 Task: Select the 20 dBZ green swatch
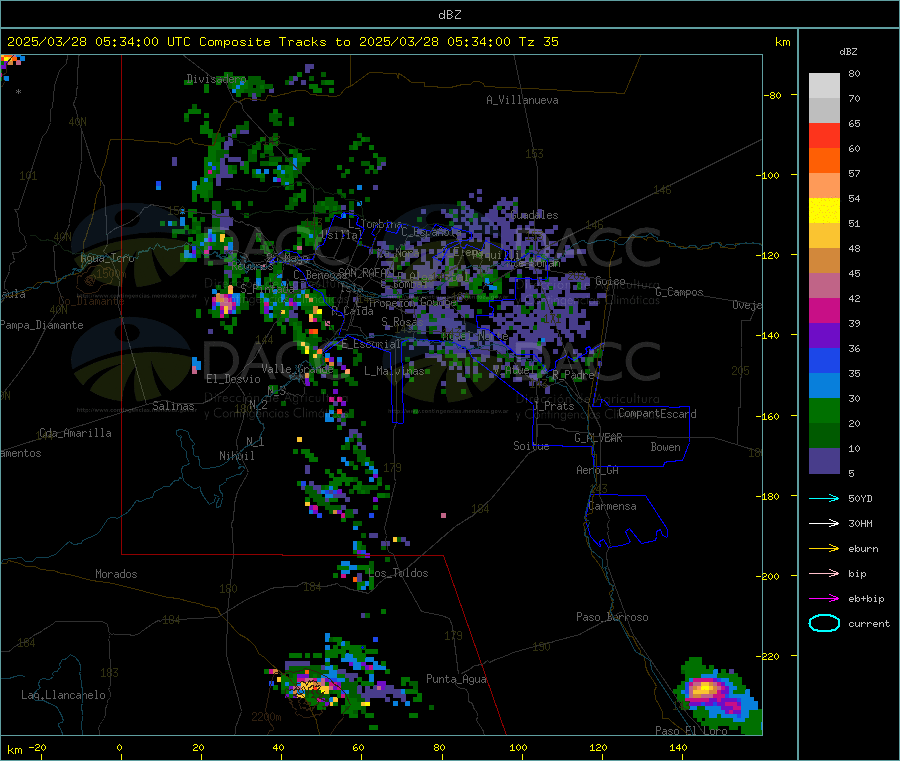(824, 411)
